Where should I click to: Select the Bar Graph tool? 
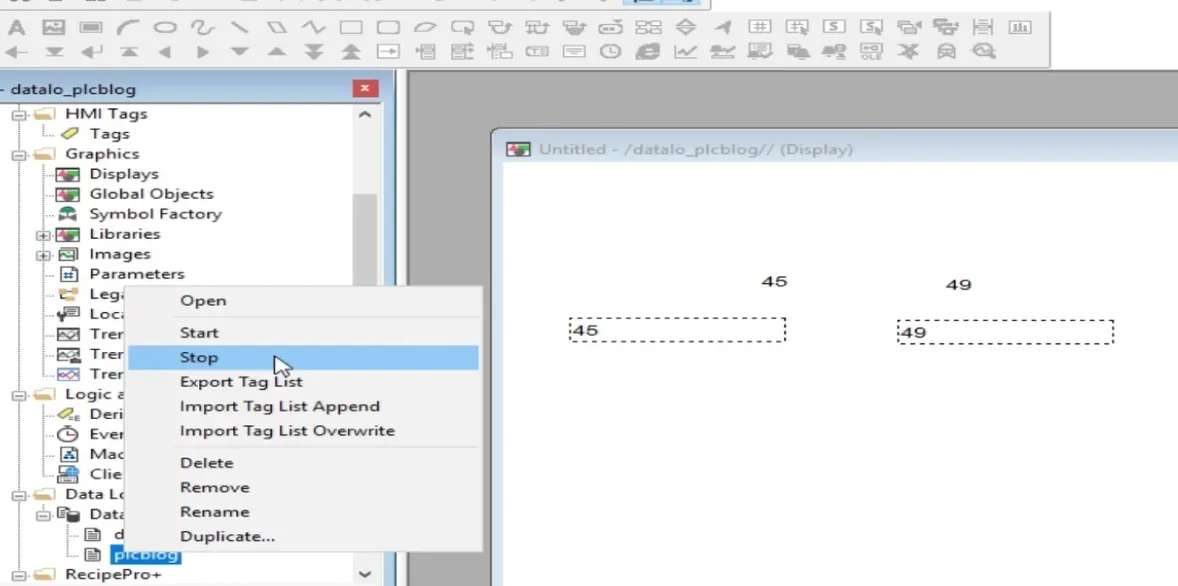(x=1020, y=27)
